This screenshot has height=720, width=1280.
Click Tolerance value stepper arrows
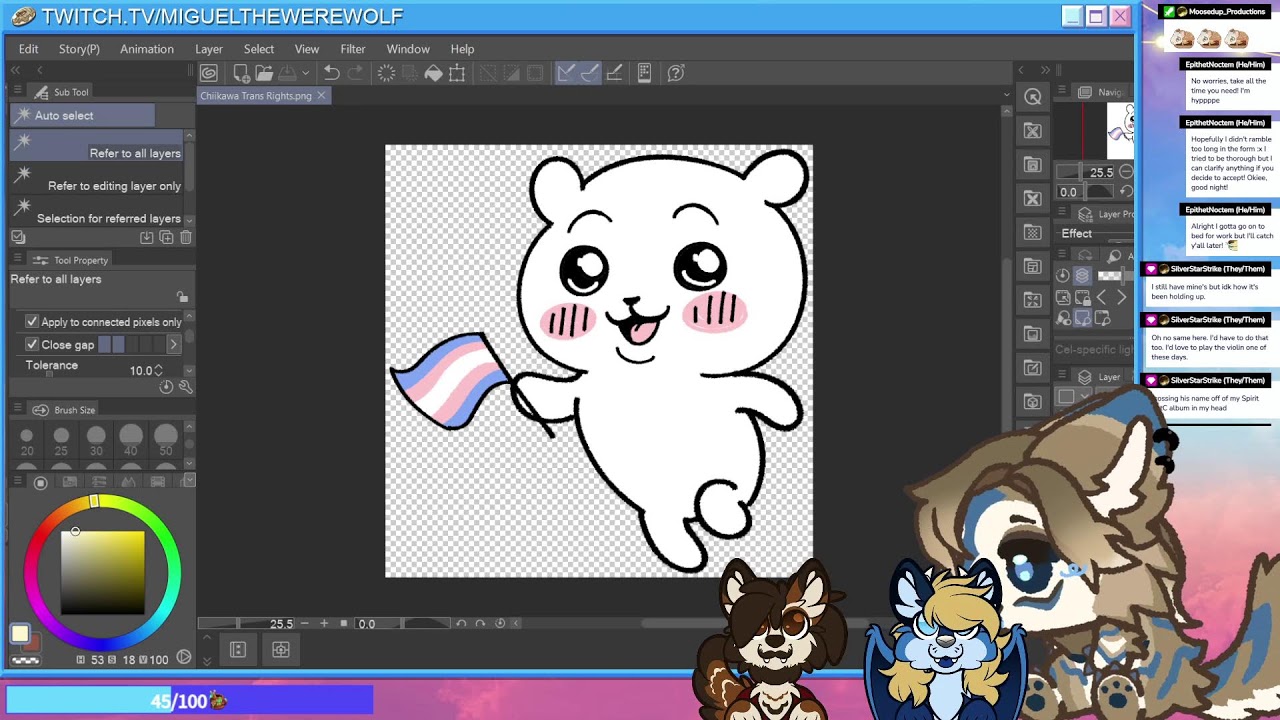point(158,371)
